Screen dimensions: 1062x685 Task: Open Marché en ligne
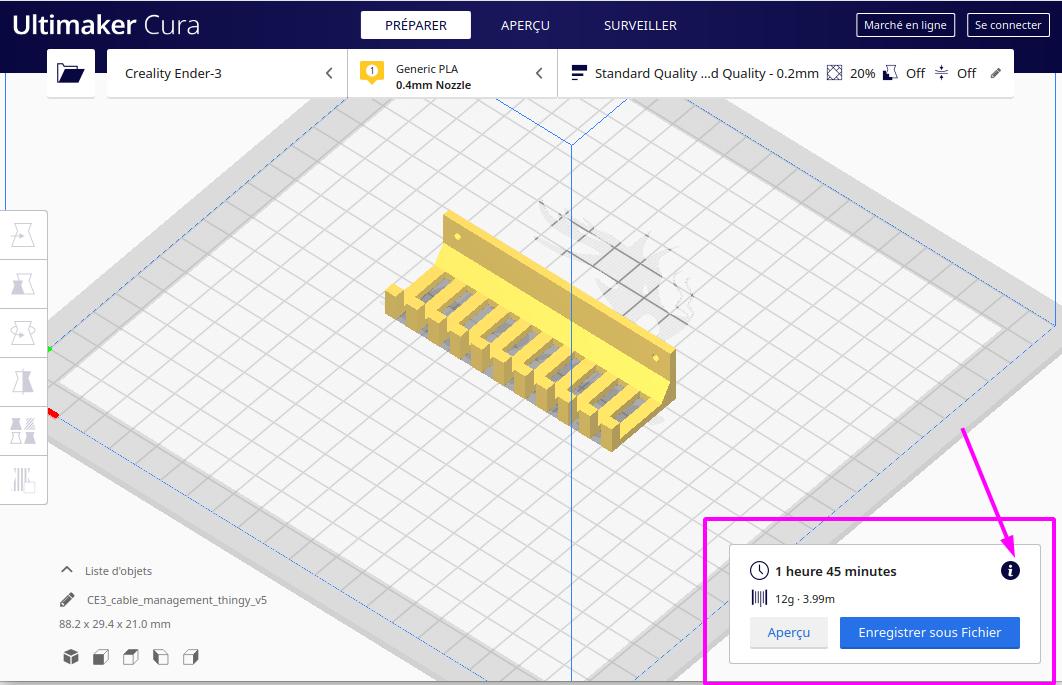tap(905, 25)
